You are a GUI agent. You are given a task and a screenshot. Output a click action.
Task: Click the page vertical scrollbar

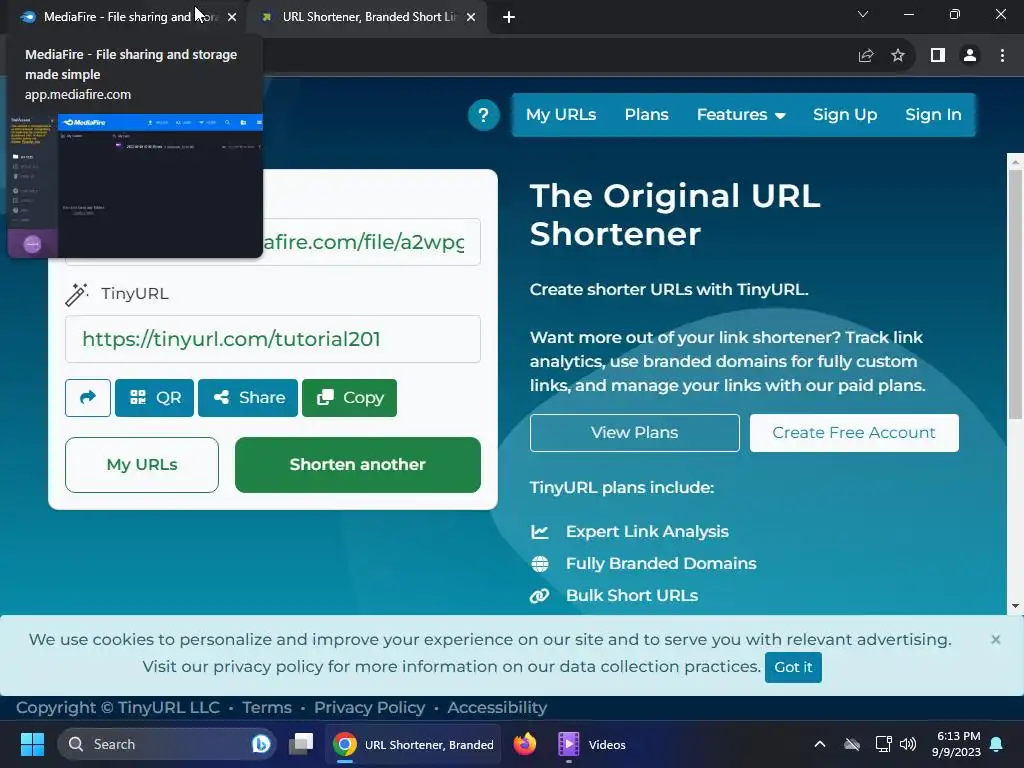(1015, 294)
